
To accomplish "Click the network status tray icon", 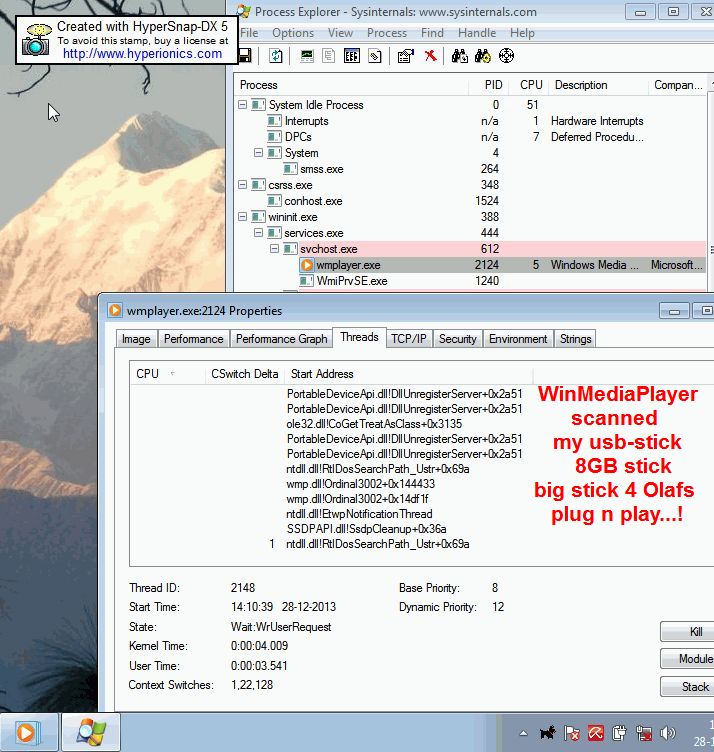I will pyautogui.click(x=644, y=733).
